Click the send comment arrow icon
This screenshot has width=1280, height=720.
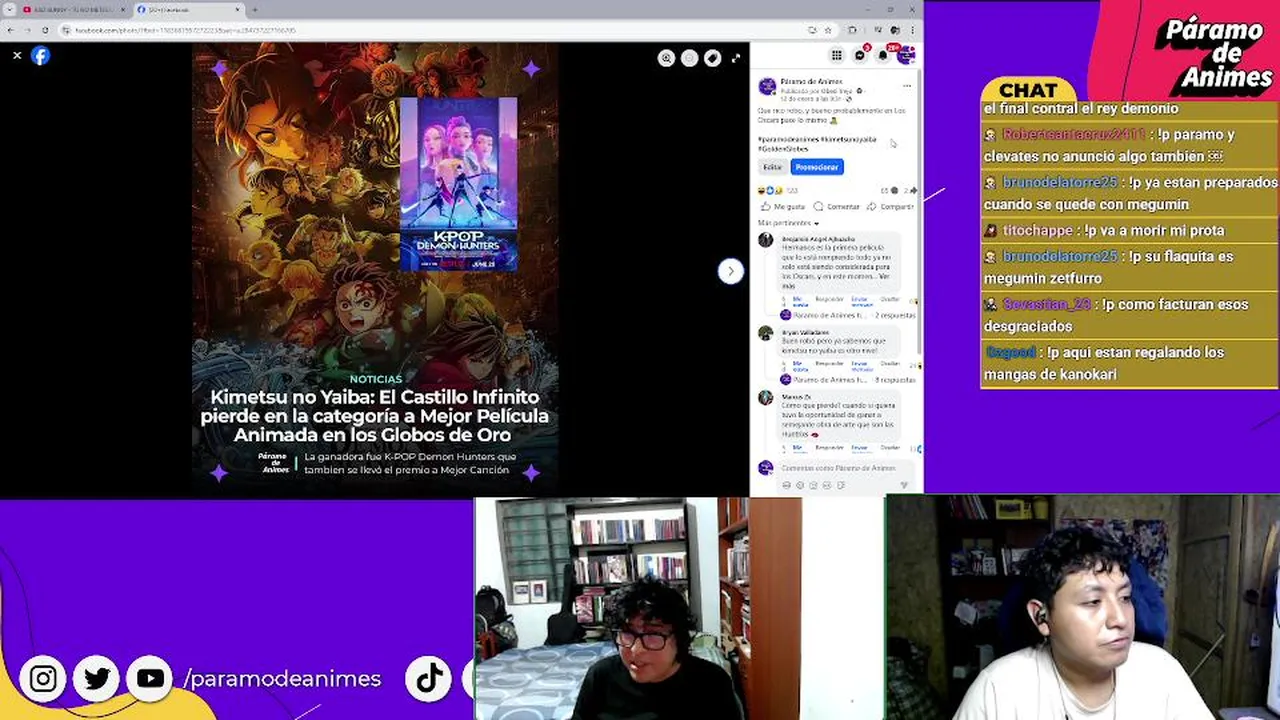(904, 485)
